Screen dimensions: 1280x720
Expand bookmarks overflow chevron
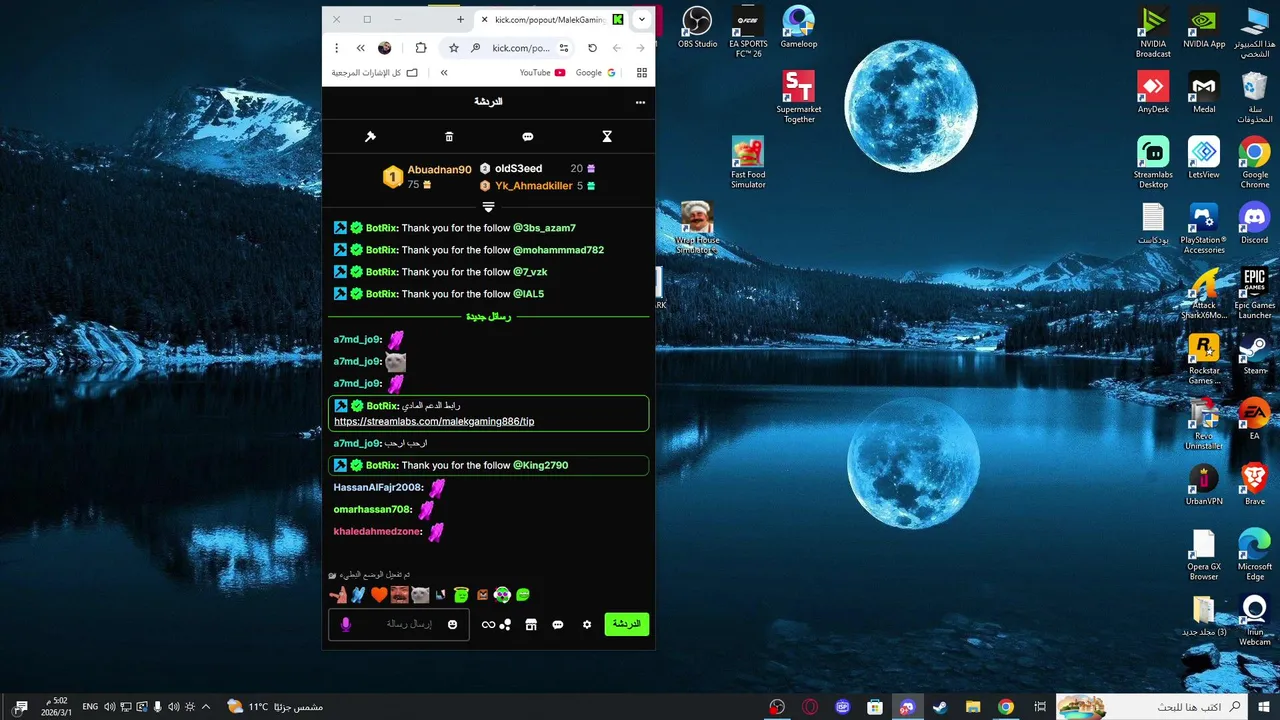pos(444,73)
